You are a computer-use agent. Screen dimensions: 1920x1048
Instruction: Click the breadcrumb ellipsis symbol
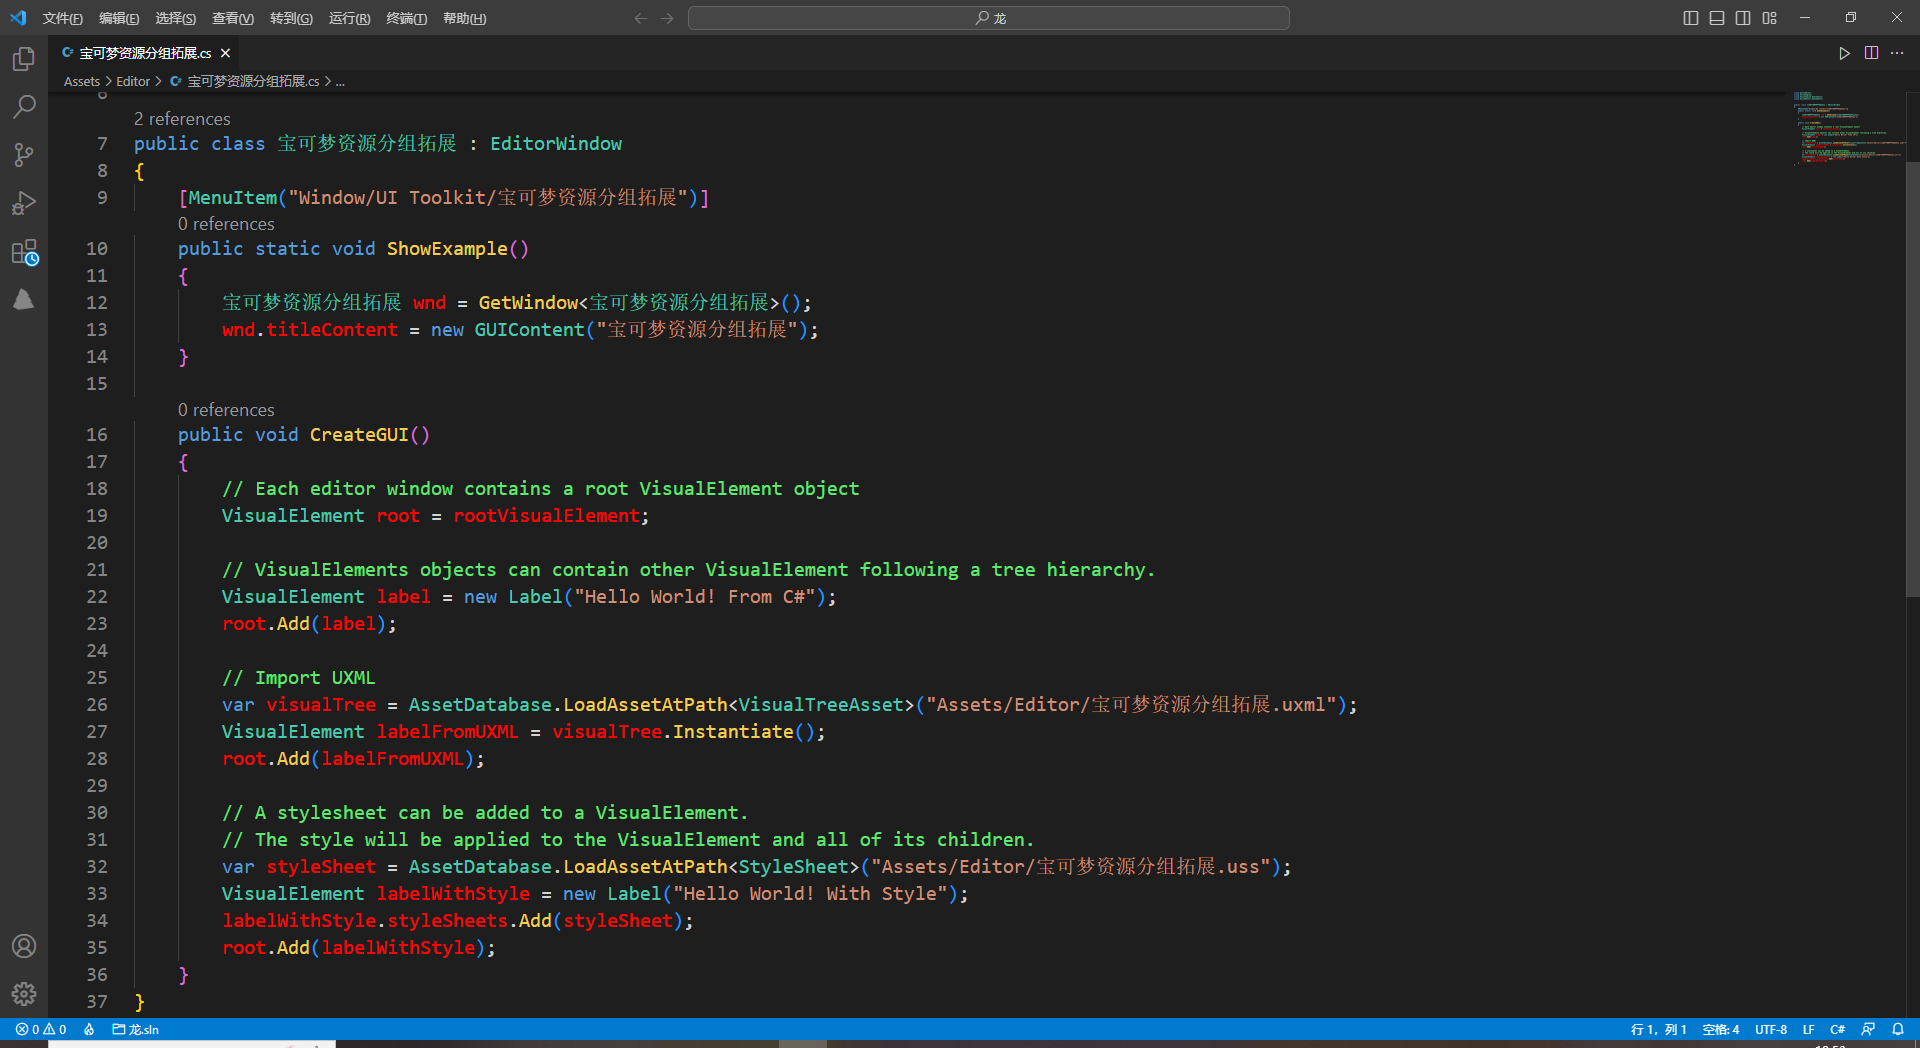click(x=340, y=82)
